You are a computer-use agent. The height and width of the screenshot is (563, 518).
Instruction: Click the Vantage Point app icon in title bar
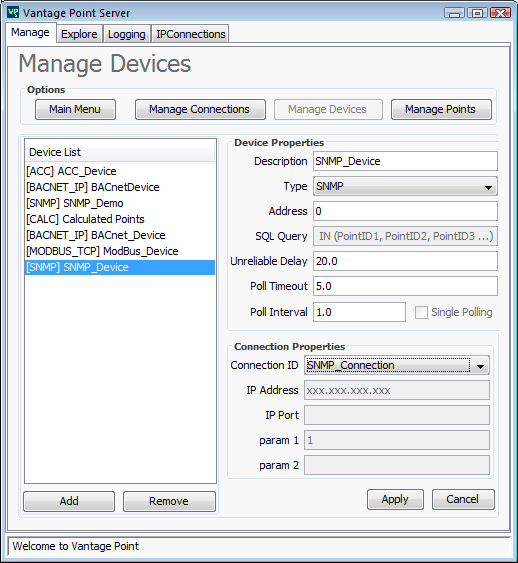tap(13, 13)
